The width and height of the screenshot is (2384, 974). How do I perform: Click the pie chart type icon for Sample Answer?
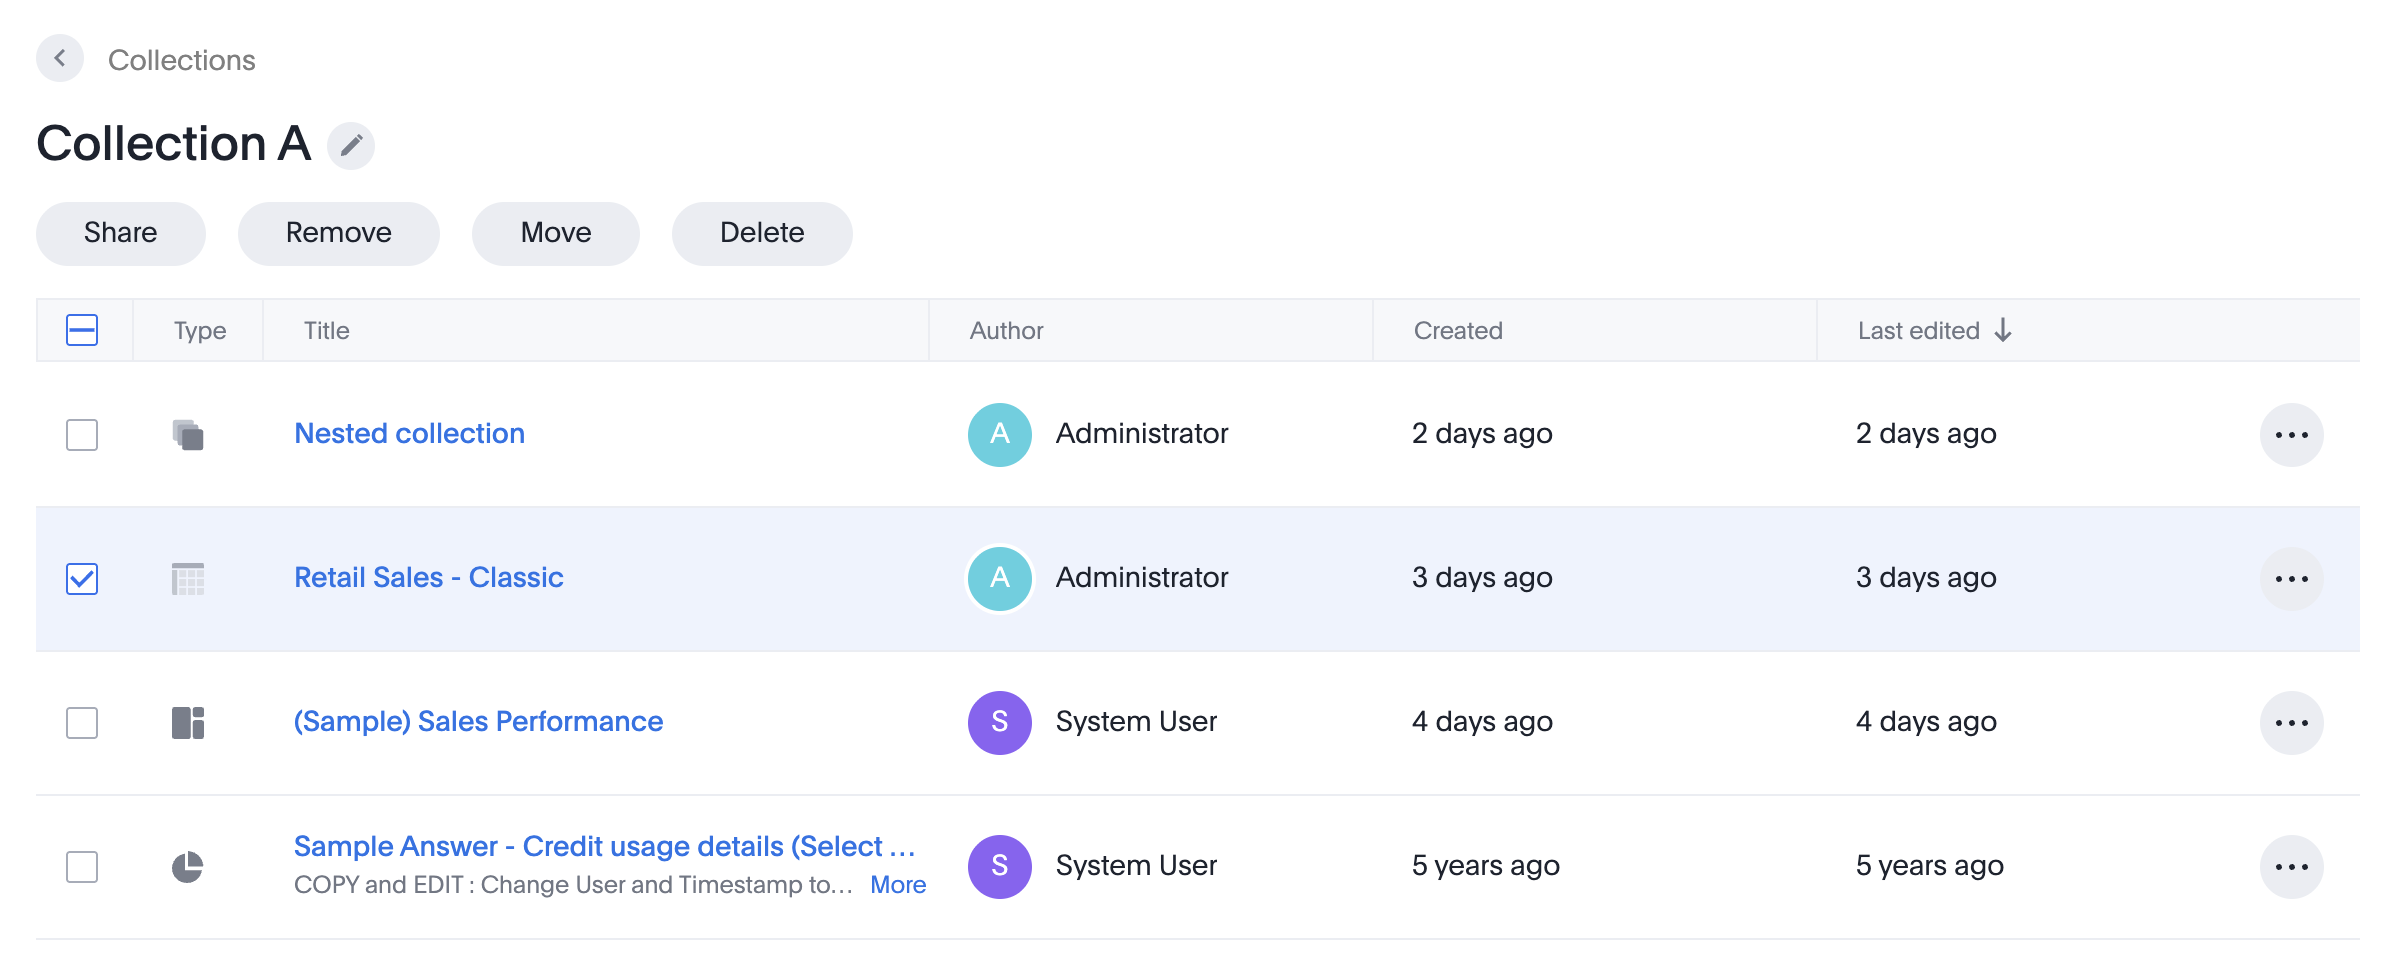click(187, 867)
